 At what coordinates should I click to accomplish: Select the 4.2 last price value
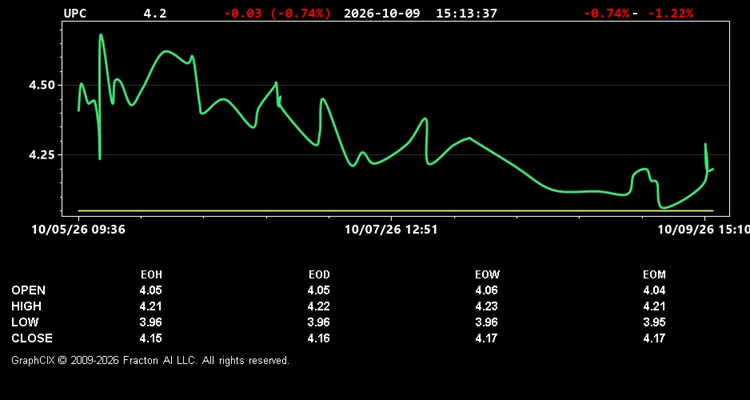155,13
